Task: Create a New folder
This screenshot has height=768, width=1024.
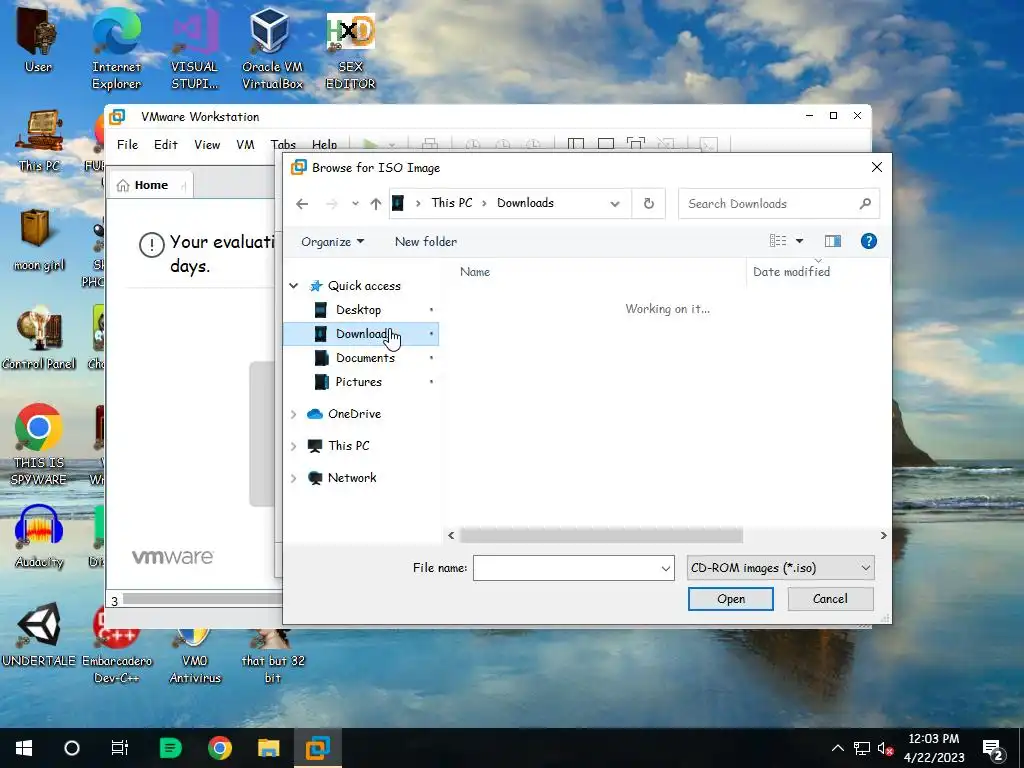Action: tap(426, 242)
